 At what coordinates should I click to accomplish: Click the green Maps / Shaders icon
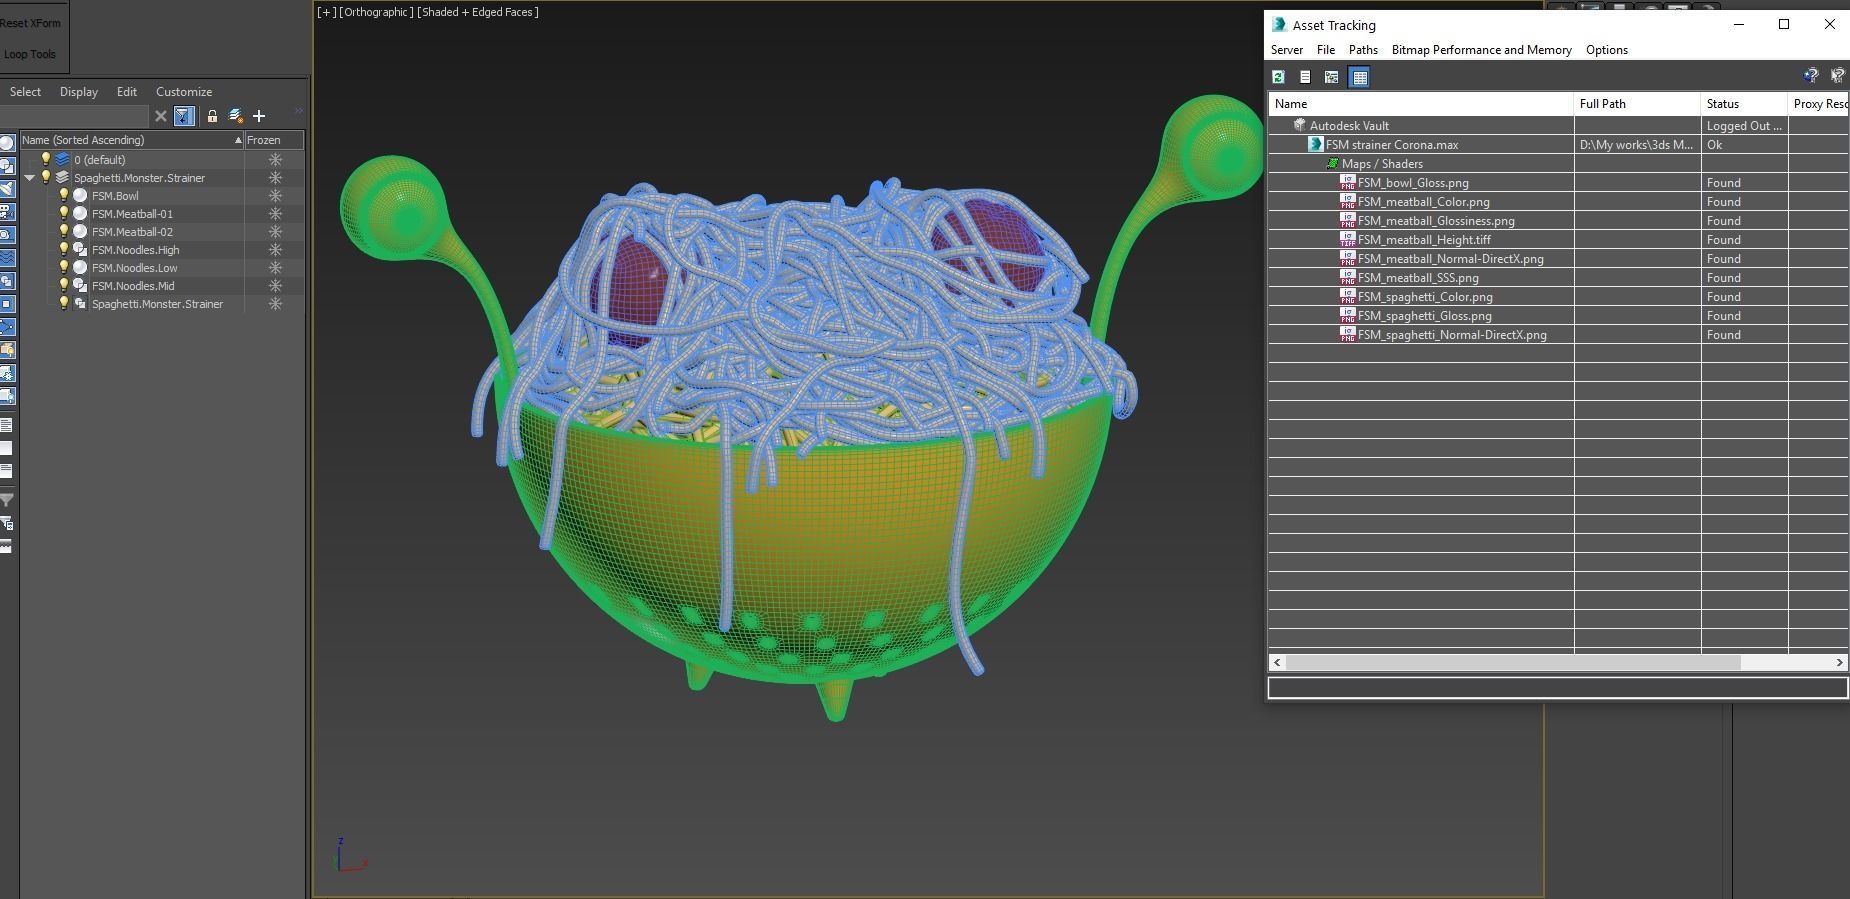click(1332, 164)
